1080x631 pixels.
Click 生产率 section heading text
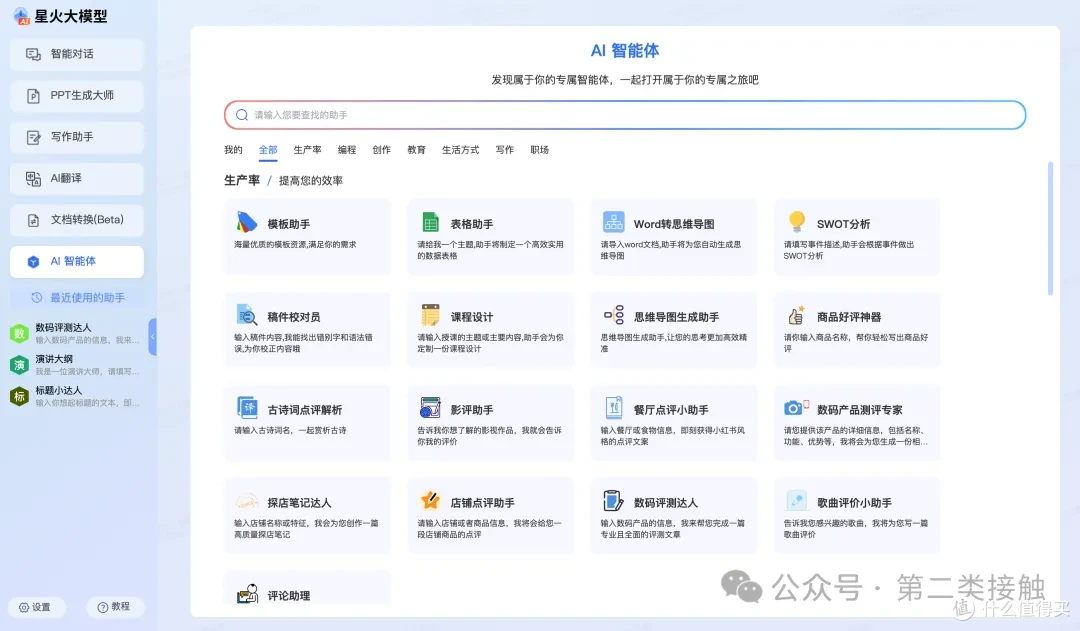pos(242,180)
